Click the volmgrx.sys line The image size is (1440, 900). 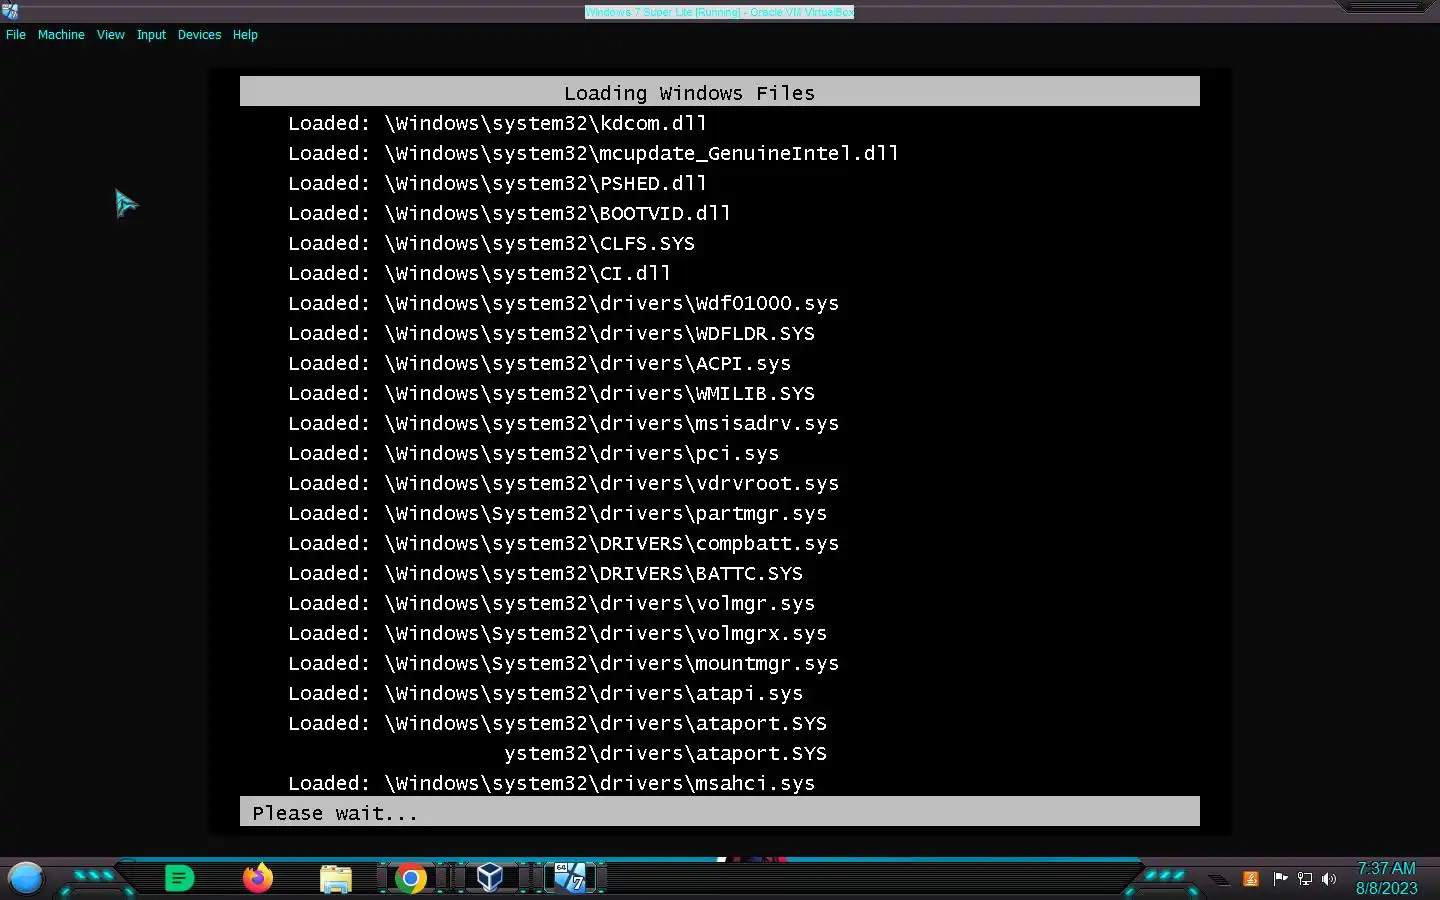pos(557,633)
